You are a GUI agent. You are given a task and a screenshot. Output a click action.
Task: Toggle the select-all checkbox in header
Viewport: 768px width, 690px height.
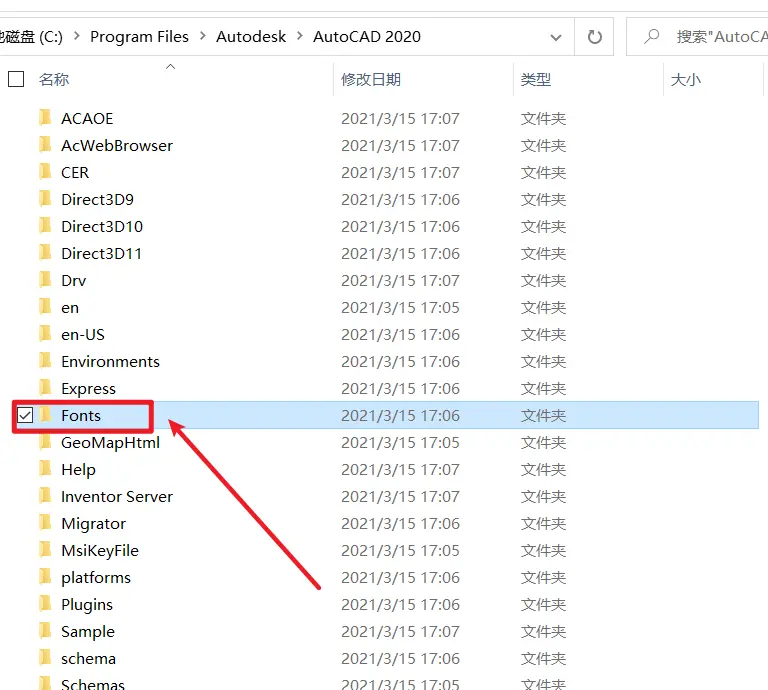point(16,79)
